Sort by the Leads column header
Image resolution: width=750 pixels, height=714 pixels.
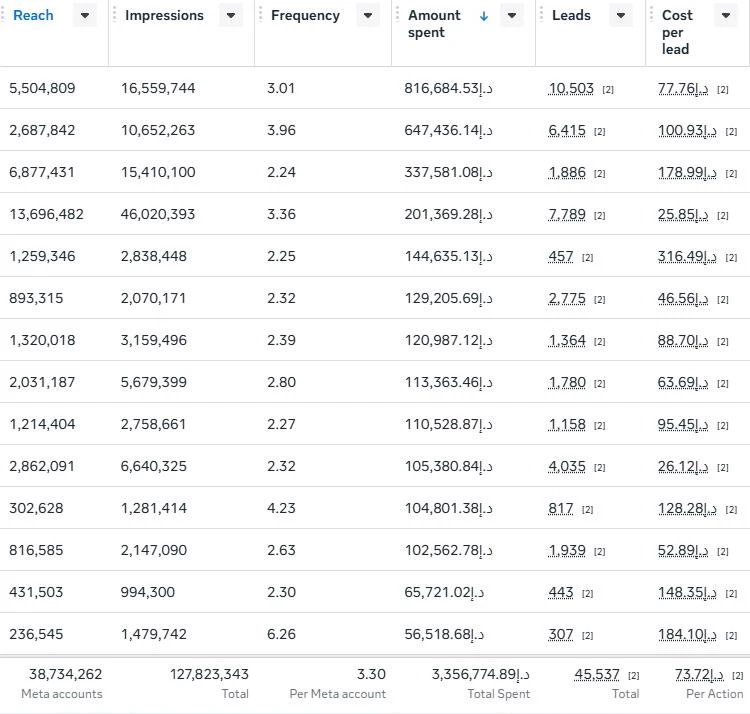[x=571, y=15]
